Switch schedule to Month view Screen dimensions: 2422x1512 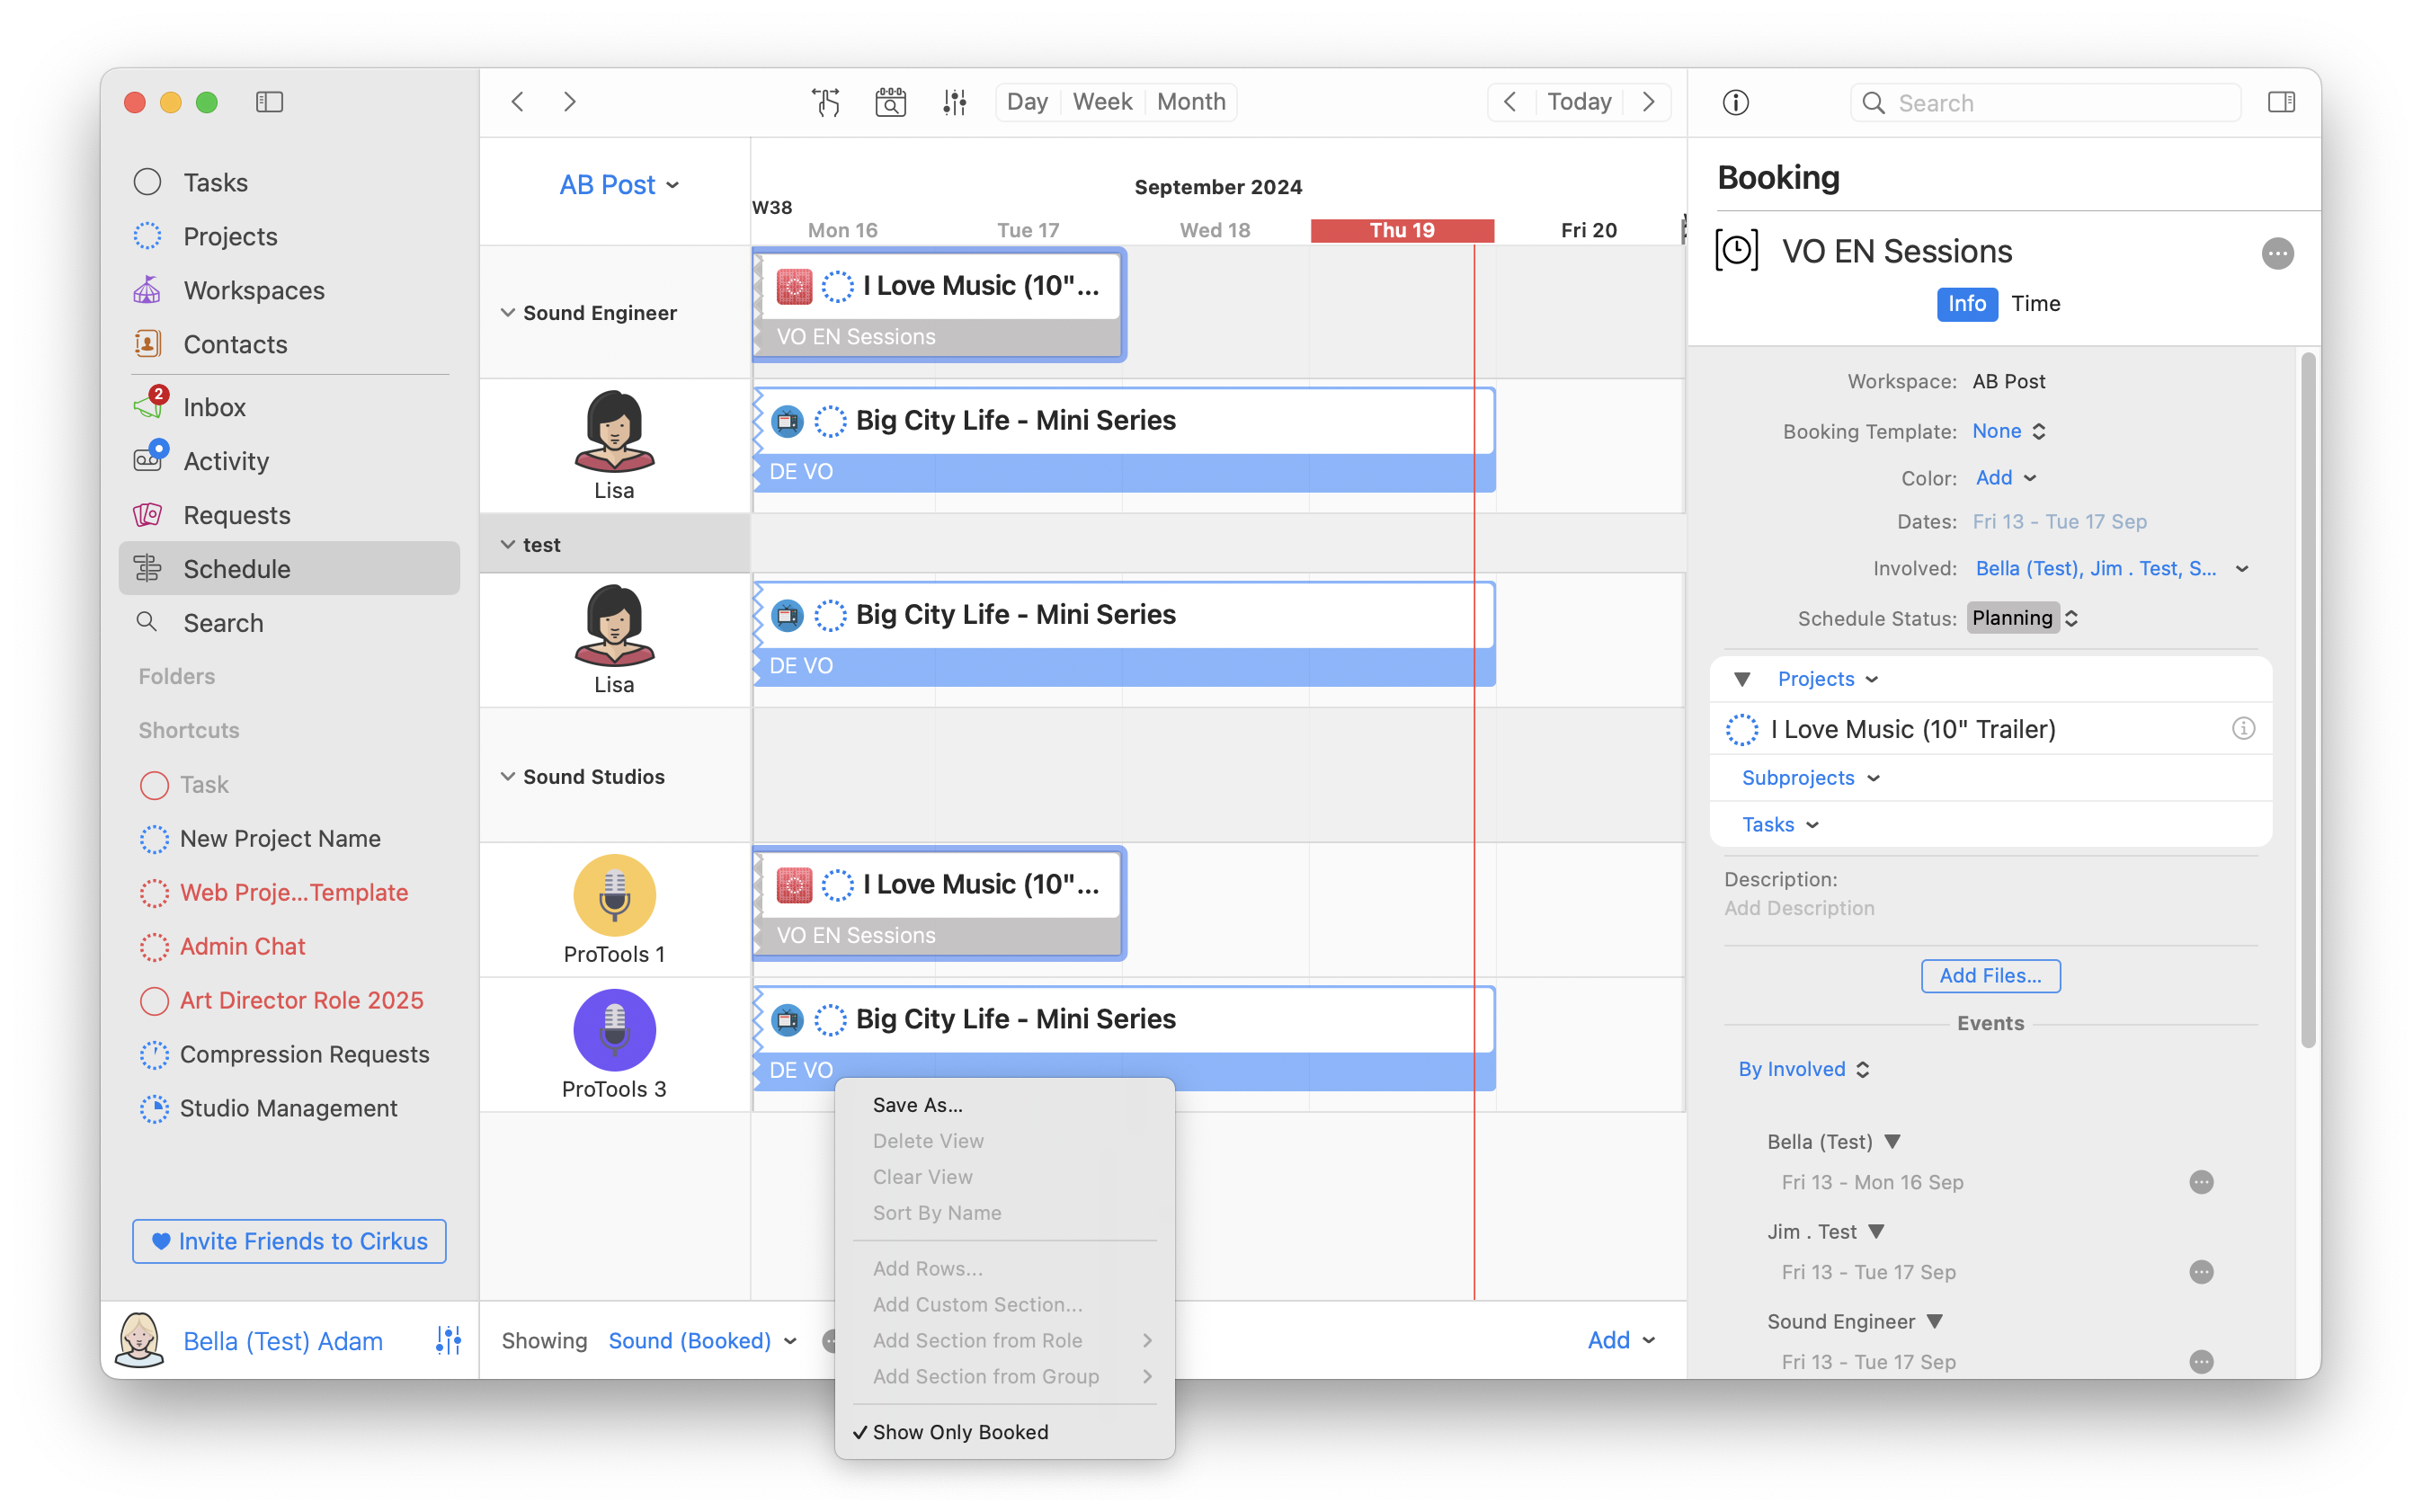(x=1190, y=102)
